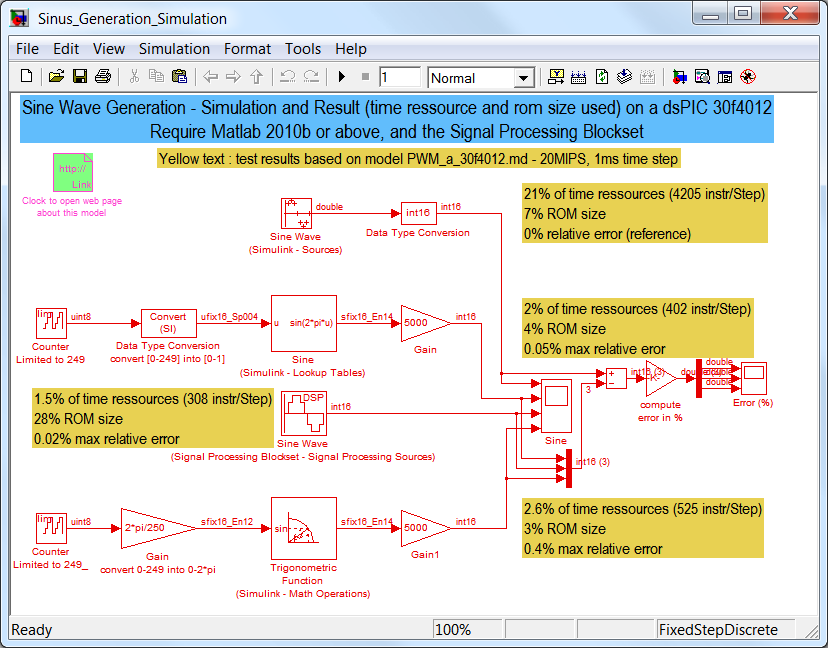Select the Error (%) scope block
This screenshot has width=828, height=648.
coord(754,378)
